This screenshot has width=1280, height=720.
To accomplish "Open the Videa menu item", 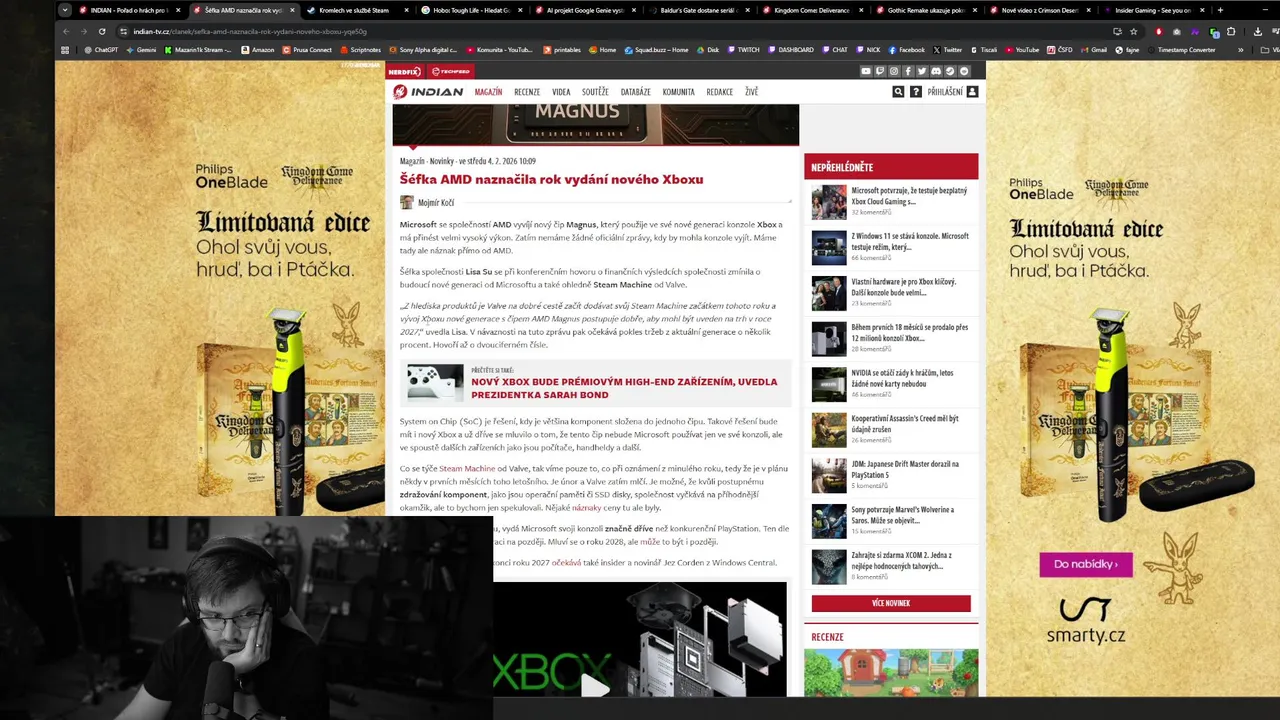I will click(561, 92).
